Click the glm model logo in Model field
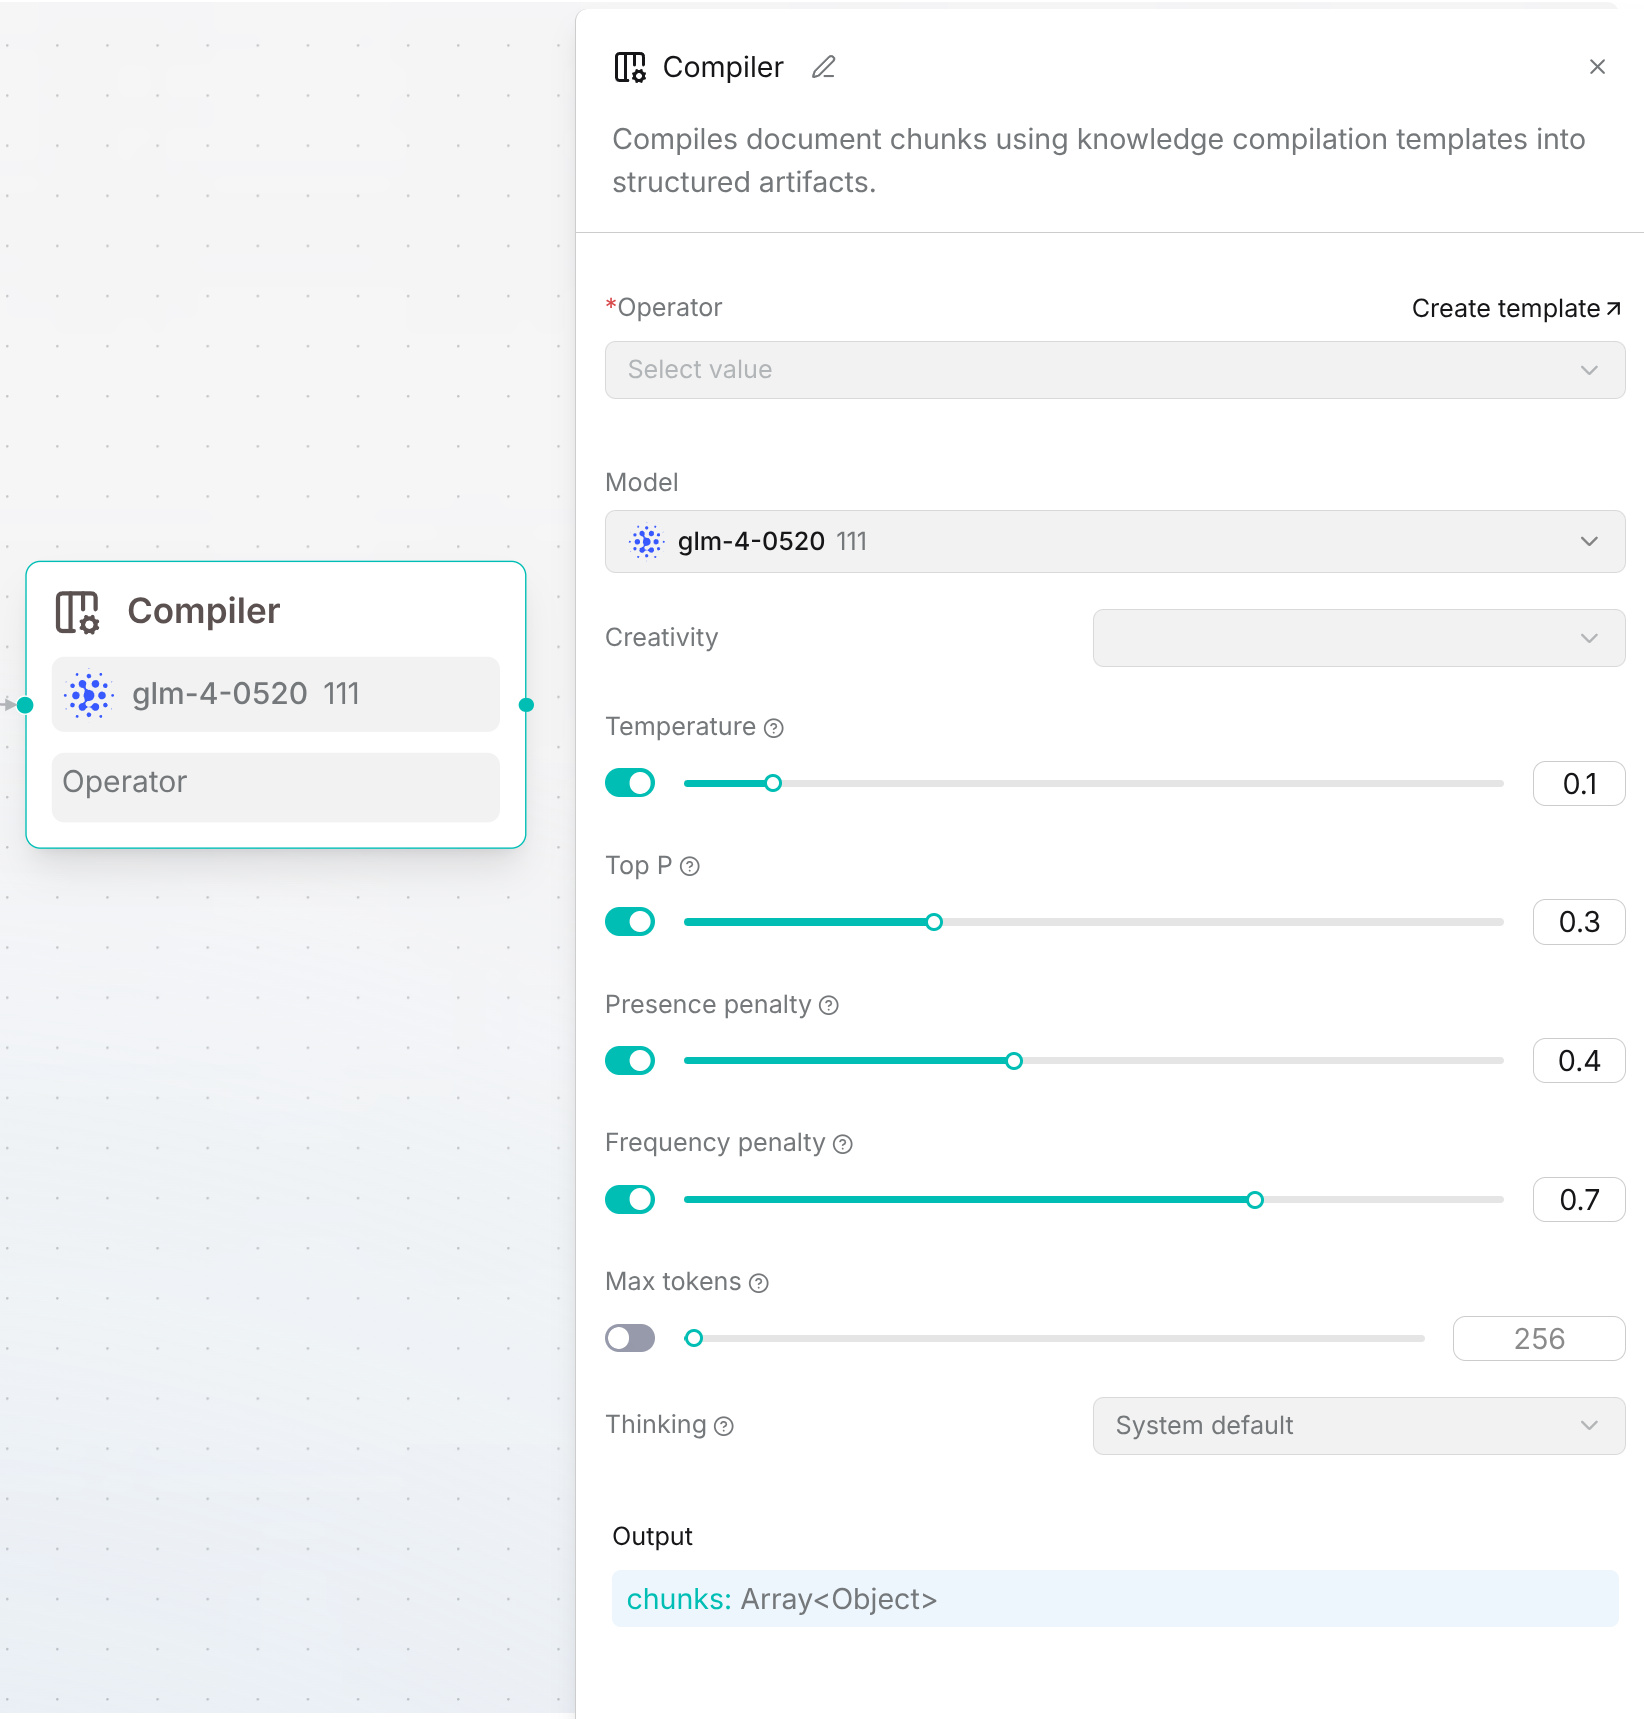This screenshot has height=1719, width=1644. point(647,542)
